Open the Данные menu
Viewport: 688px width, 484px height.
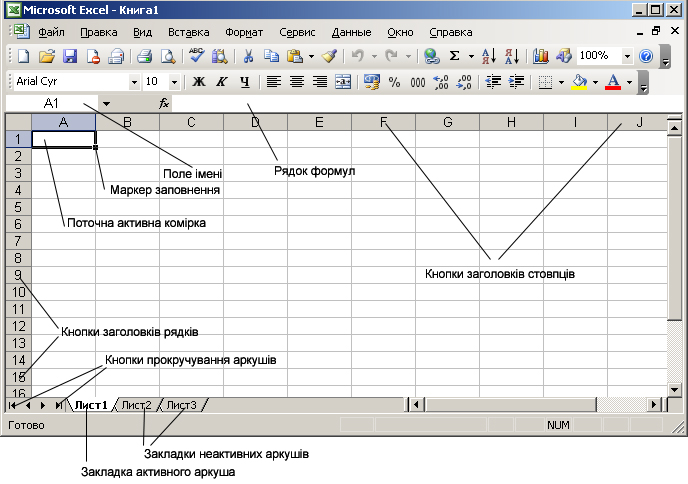(351, 32)
